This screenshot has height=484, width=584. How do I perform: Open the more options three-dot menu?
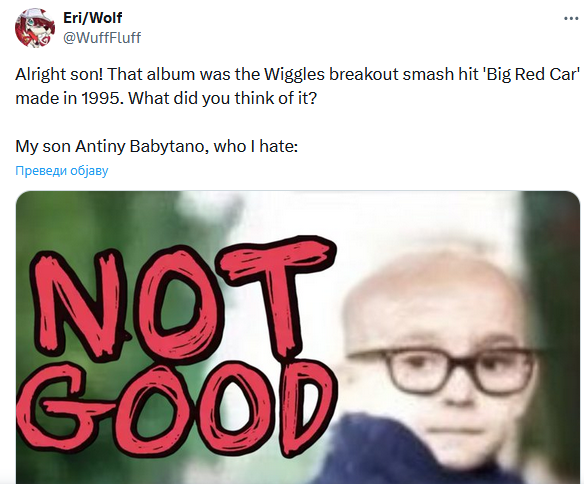pos(571,18)
